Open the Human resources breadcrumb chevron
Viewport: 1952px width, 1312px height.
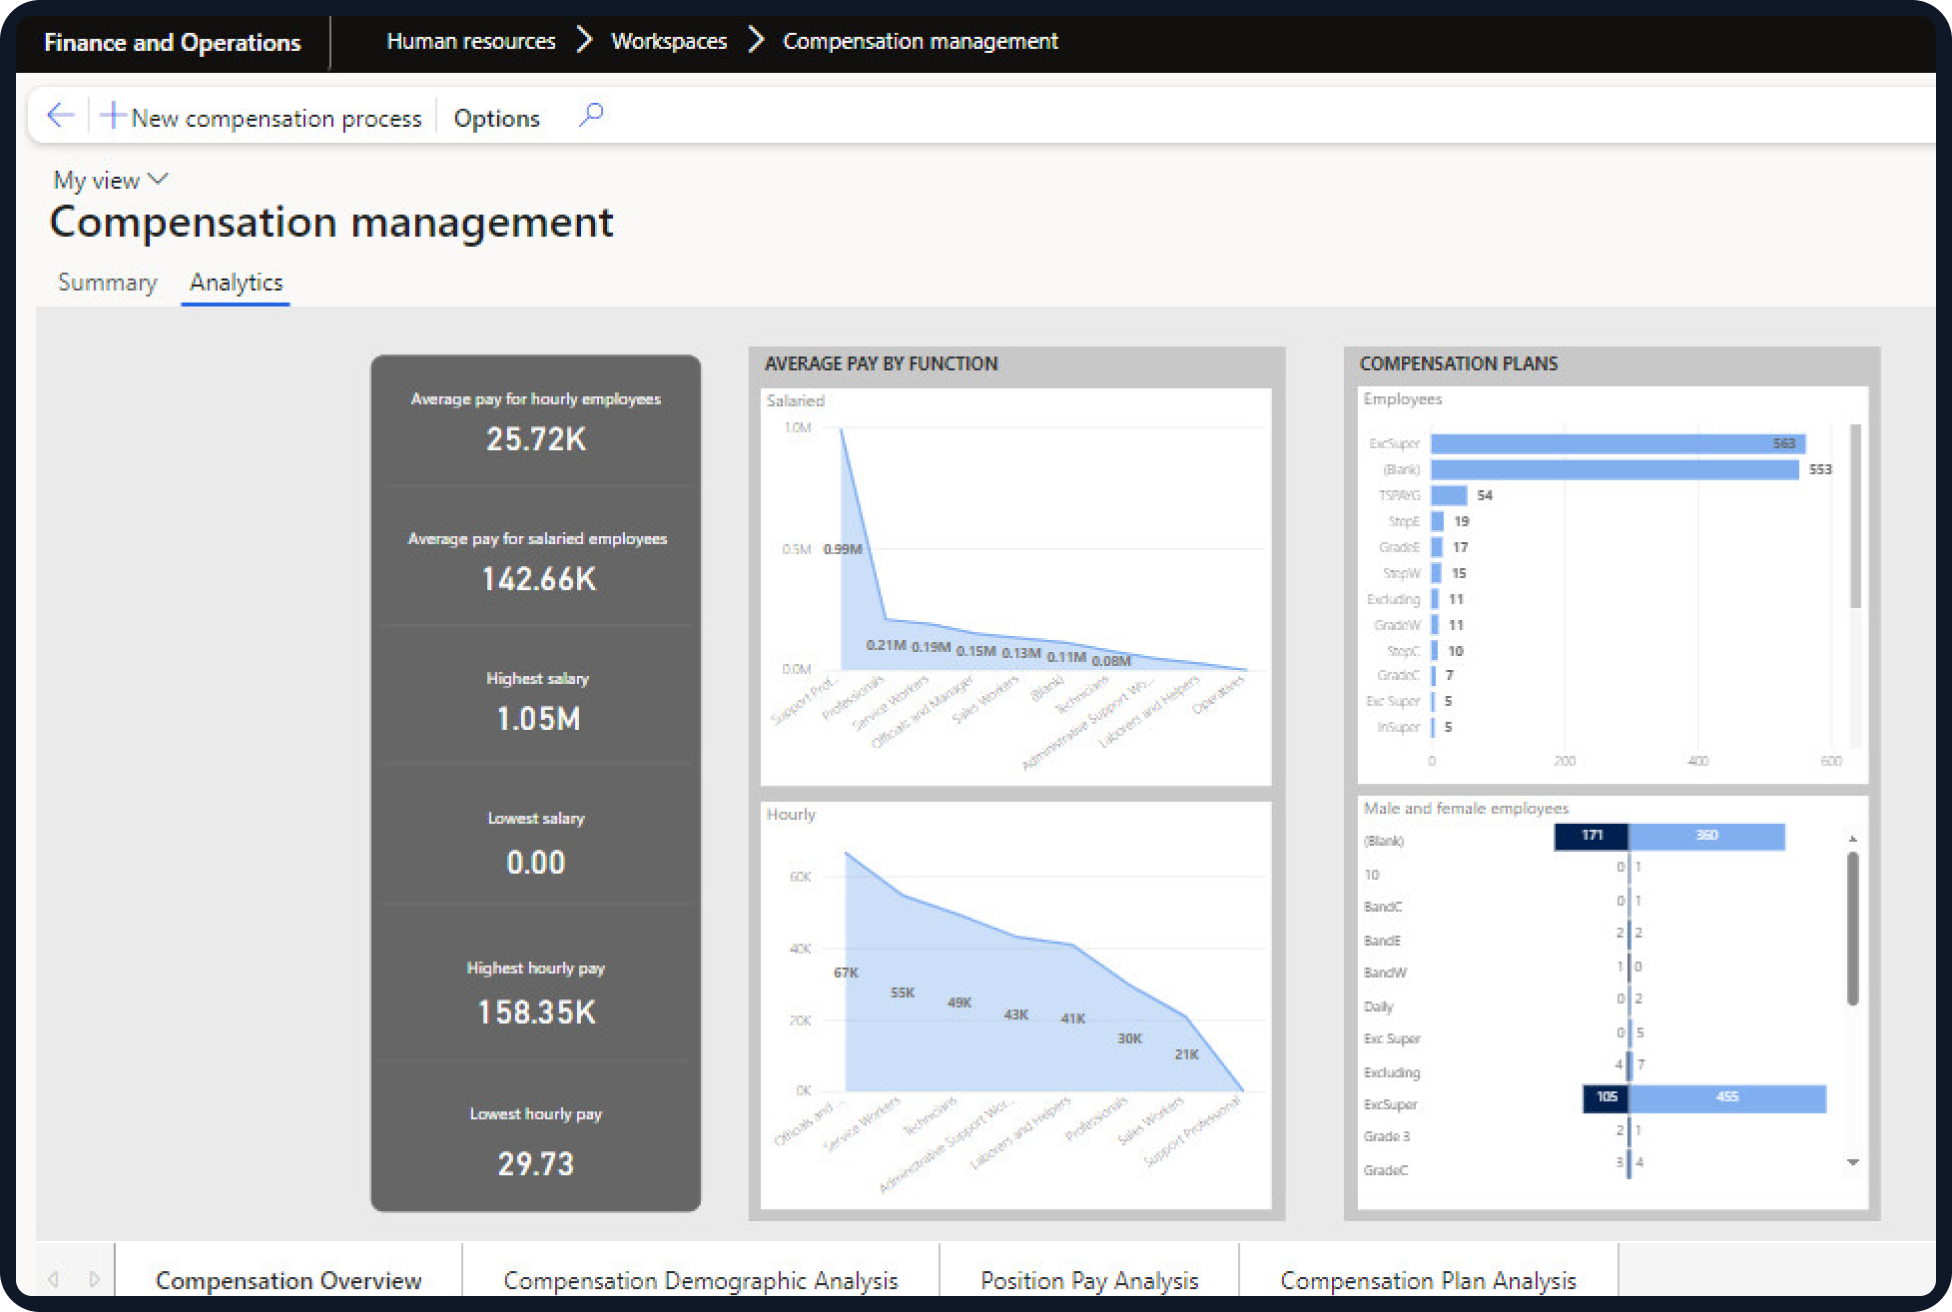[x=583, y=41]
